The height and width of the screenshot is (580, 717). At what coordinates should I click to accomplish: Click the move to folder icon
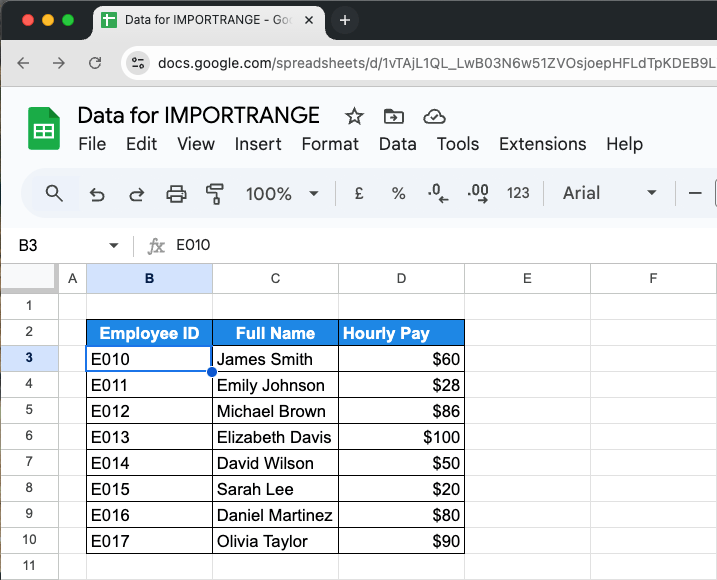[x=394, y=116]
